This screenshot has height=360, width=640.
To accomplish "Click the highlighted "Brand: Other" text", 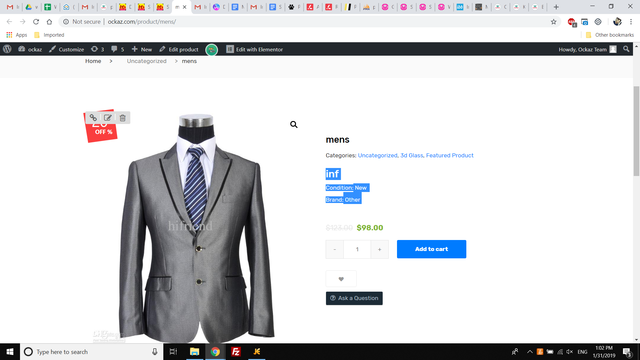I will tap(343, 200).
